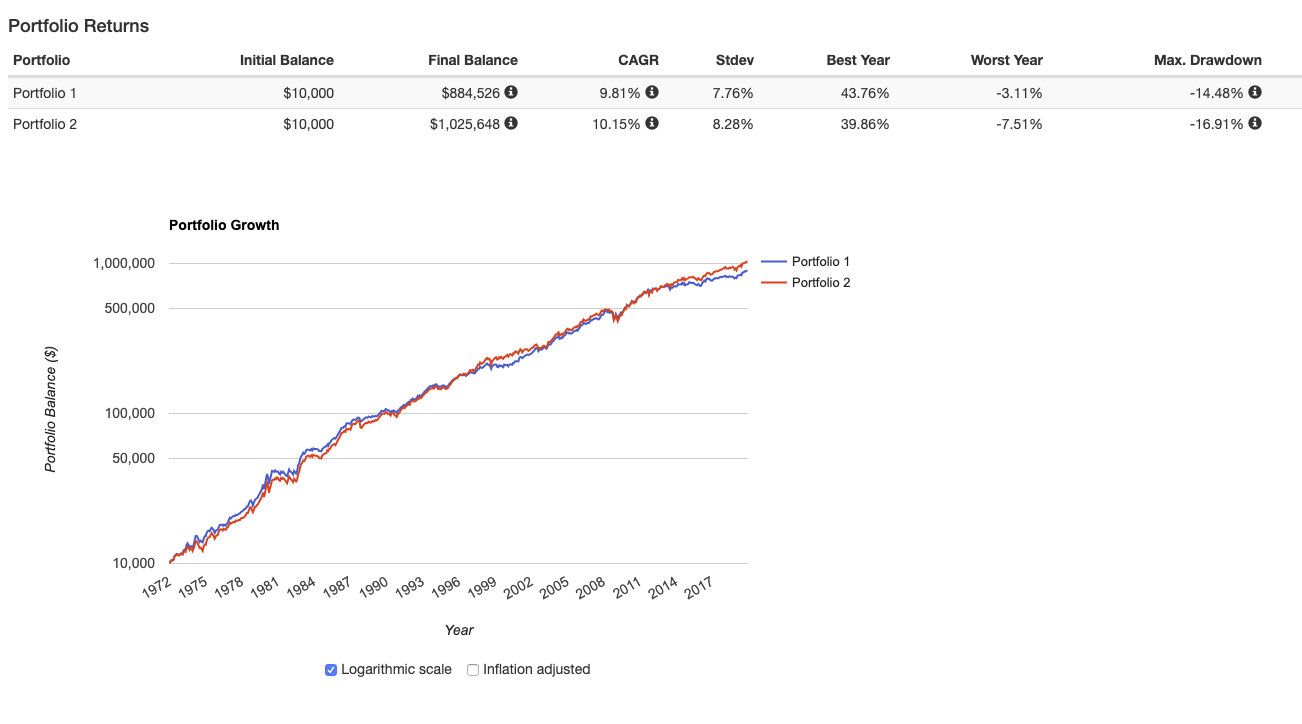
Task: Click the Best Year column header
Action: (857, 60)
